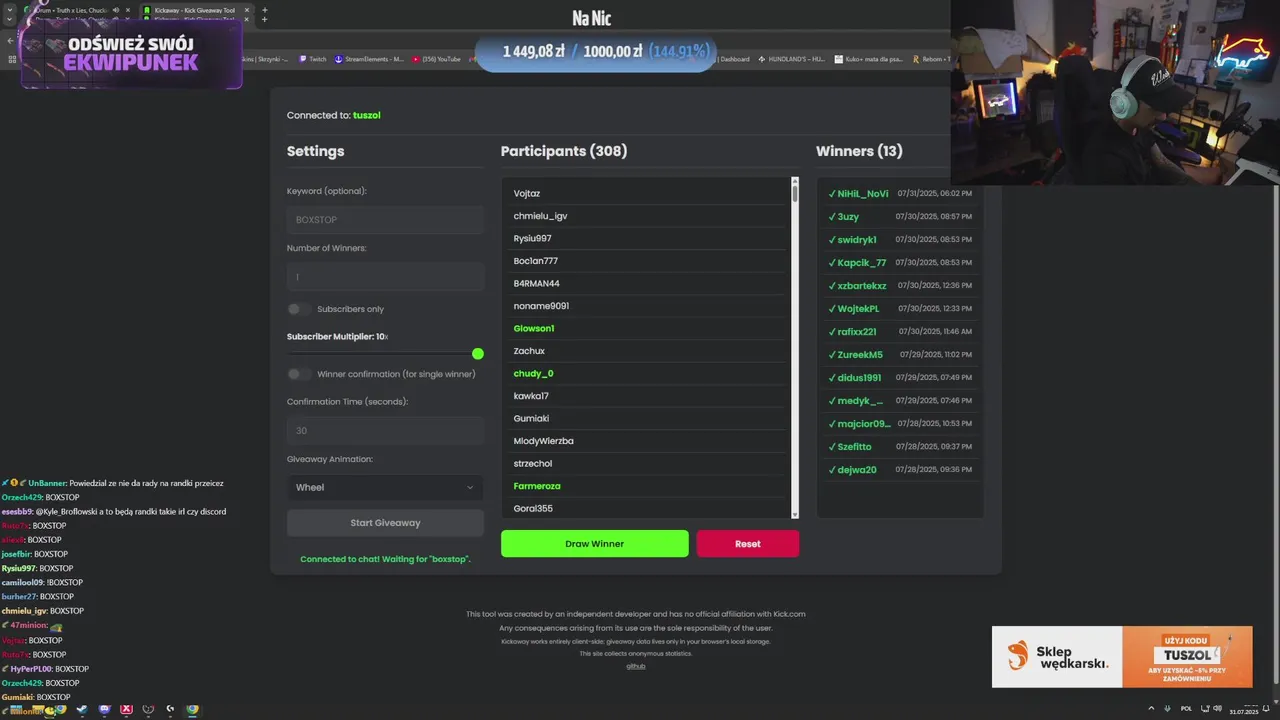Open the github link in footer
This screenshot has height=720, width=1280.
tap(636, 666)
